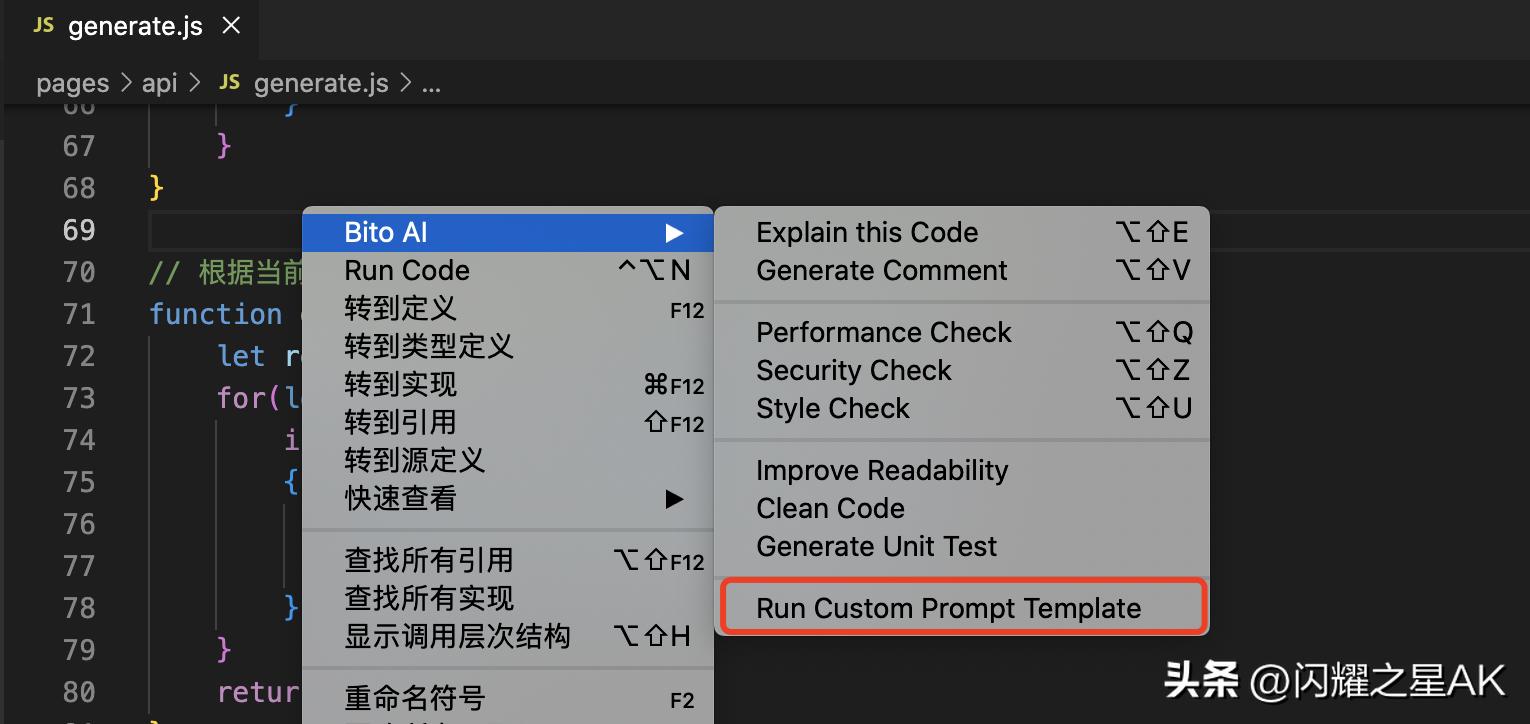Screen dimensions: 1530x724
Task: Open the api breadcrumb segment
Action: coord(159,83)
